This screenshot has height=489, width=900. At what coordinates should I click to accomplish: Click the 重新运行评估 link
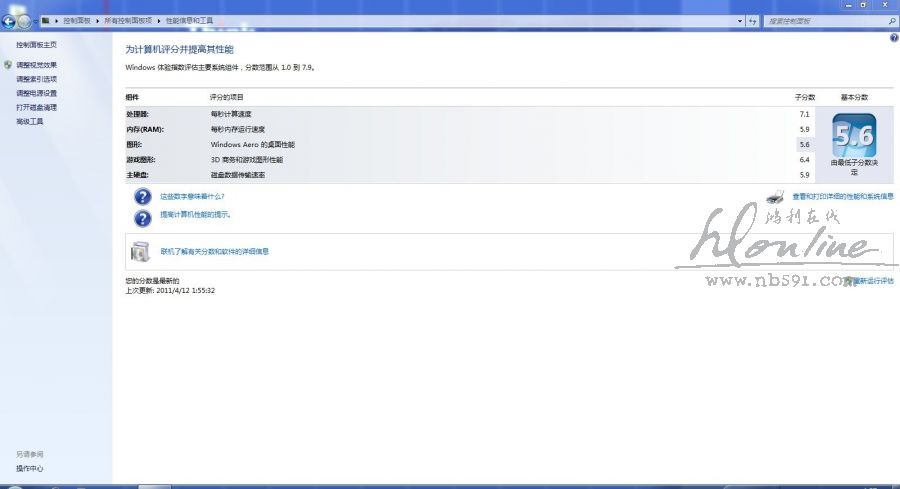point(873,281)
